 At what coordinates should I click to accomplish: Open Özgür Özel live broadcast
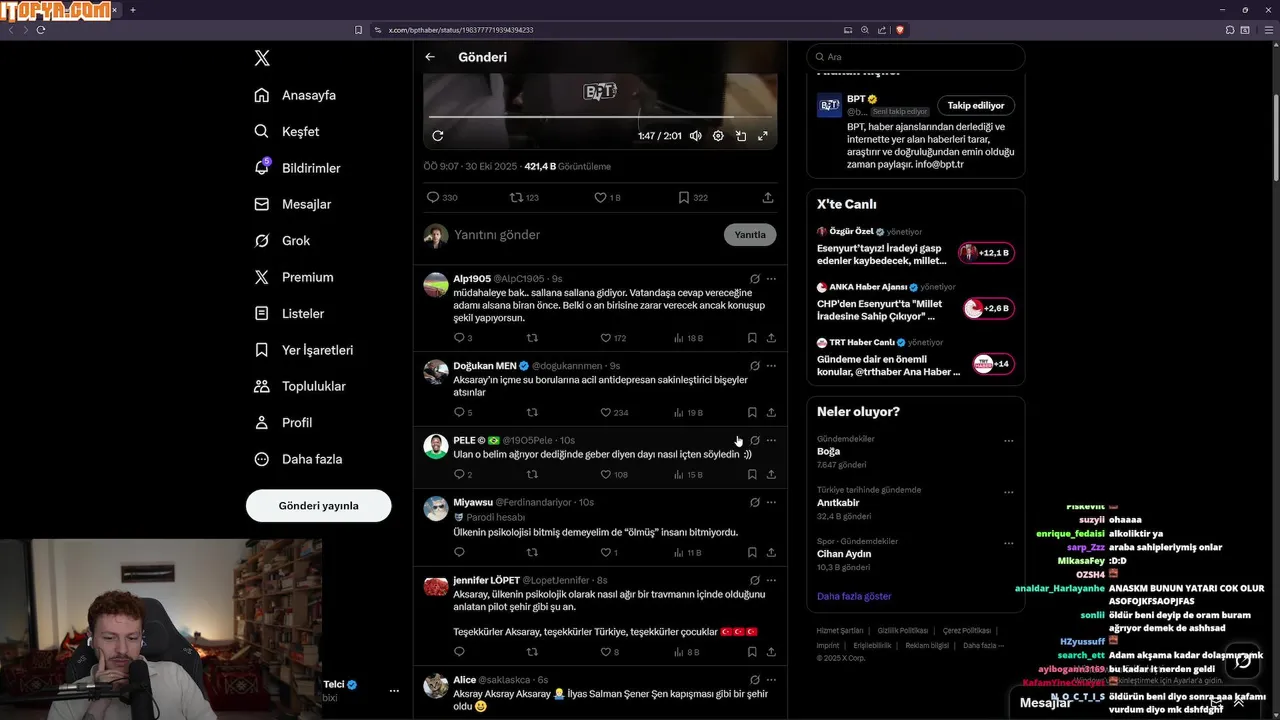(x=916, y=246)
